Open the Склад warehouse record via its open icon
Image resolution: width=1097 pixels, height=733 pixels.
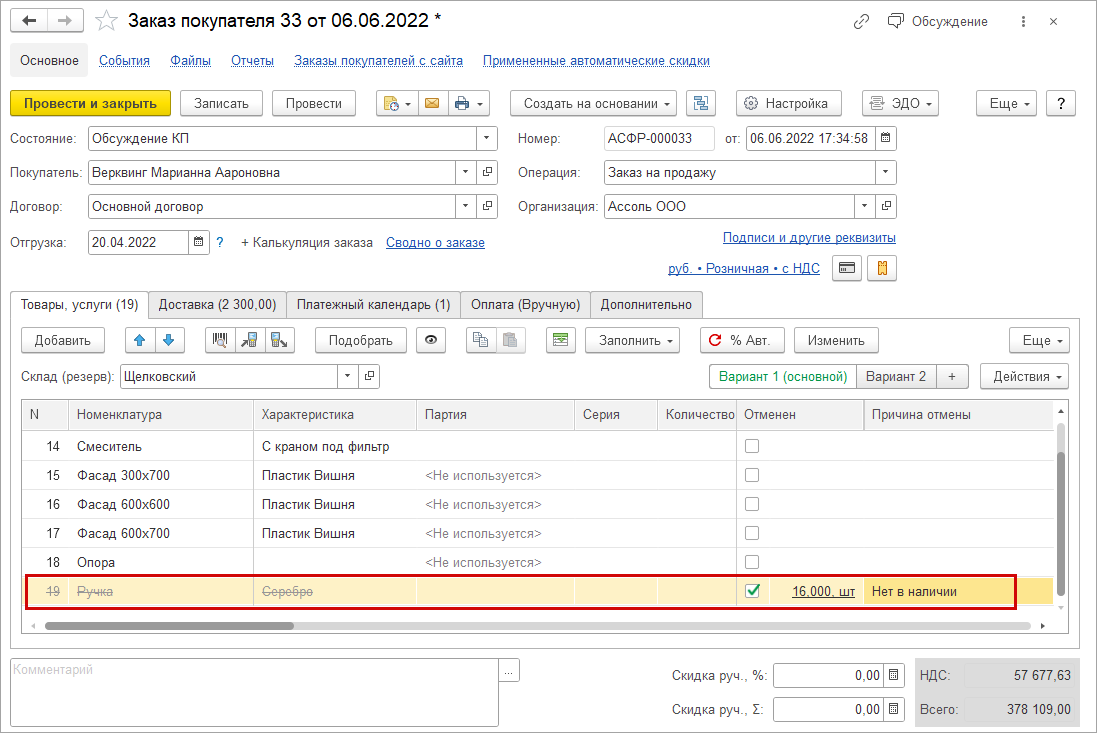click(x=369, y=376)
